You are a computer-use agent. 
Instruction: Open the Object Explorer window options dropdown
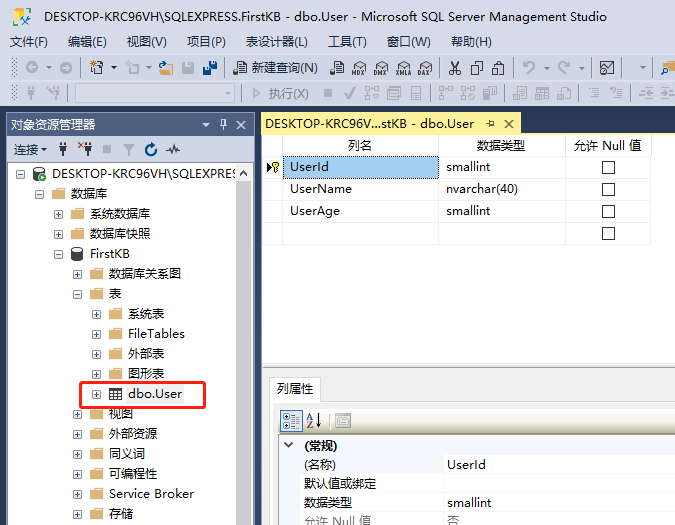click(206, 125)
